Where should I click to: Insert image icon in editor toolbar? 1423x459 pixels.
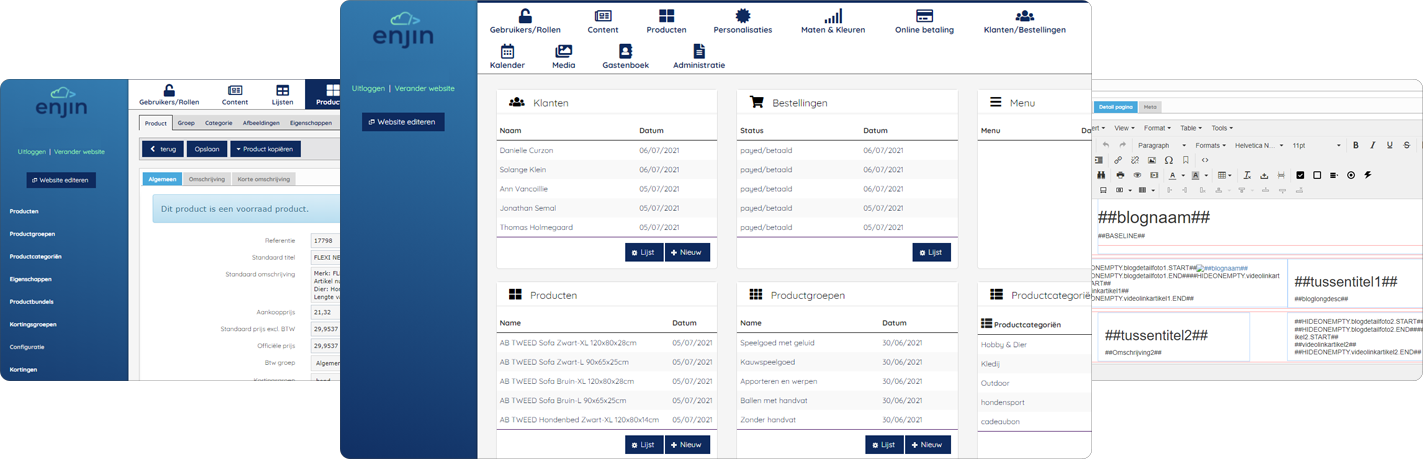point(1152,160)
